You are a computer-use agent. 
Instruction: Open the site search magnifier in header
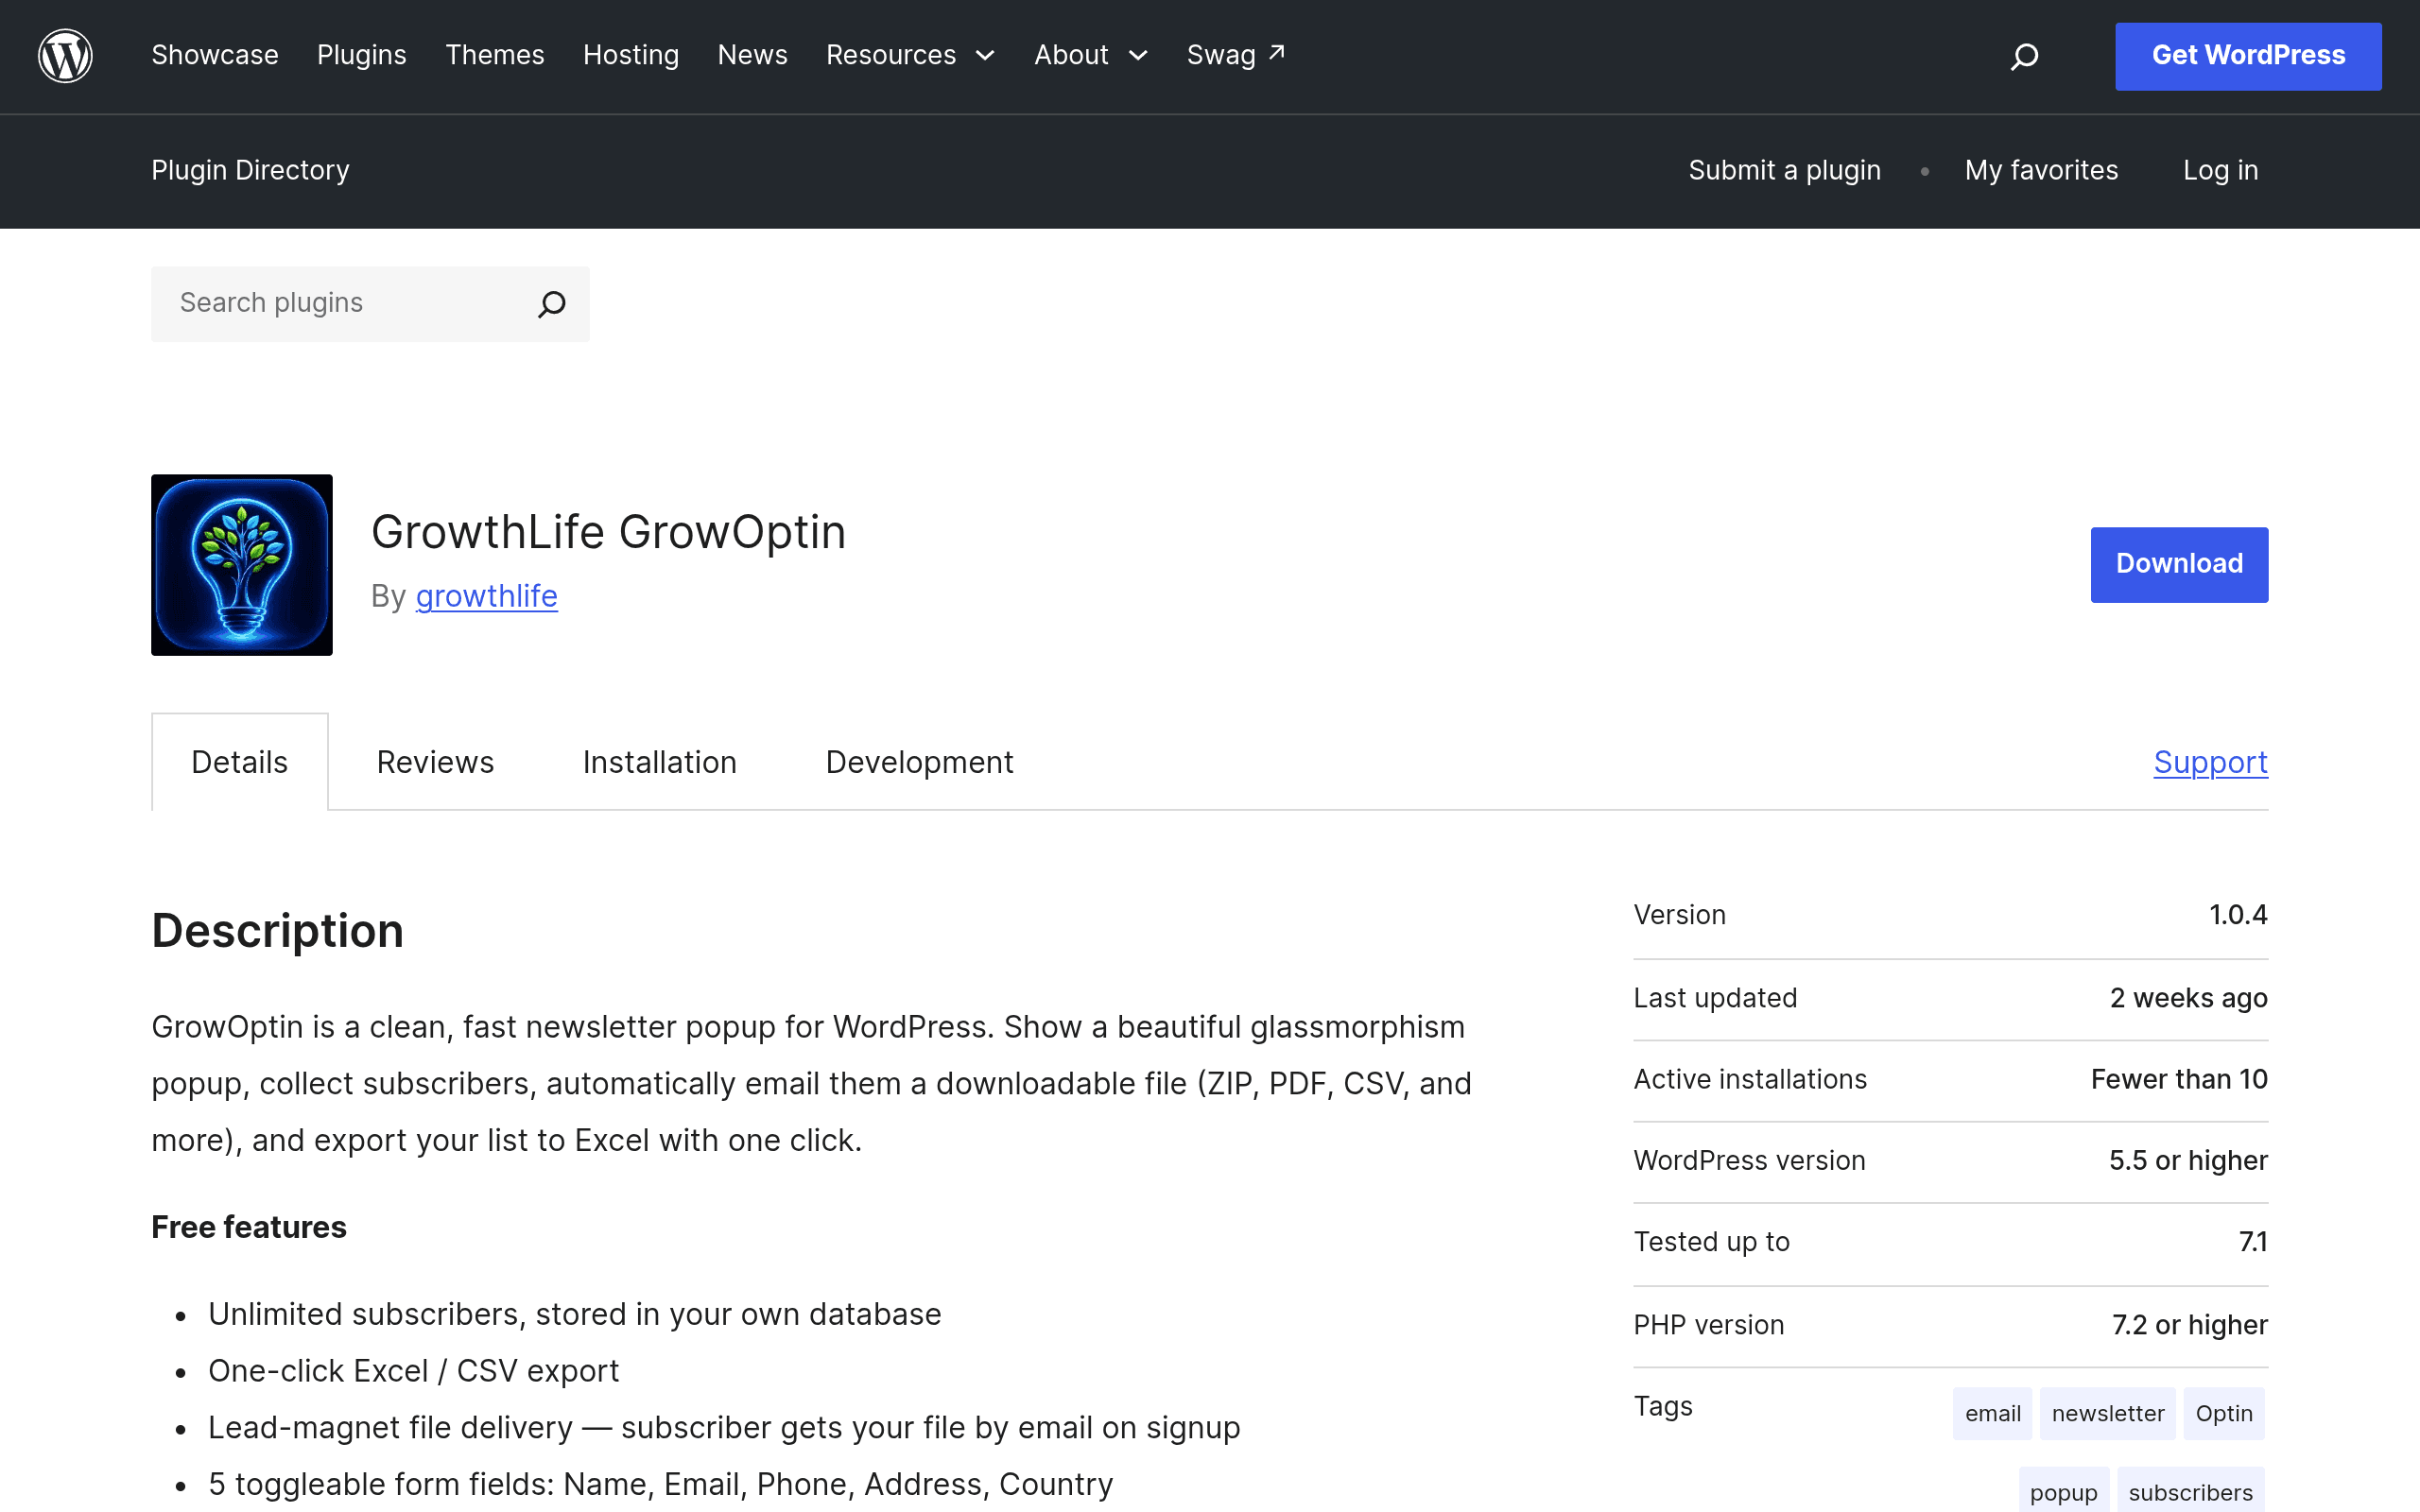pyautogui.click(x=2024, y=56)
